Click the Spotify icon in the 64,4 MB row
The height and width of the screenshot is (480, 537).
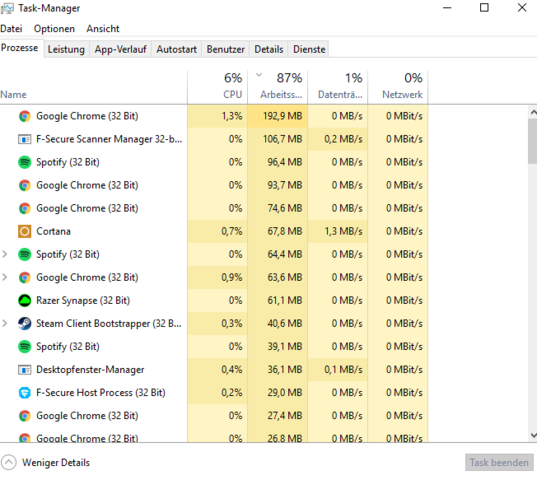coord(24,254)
